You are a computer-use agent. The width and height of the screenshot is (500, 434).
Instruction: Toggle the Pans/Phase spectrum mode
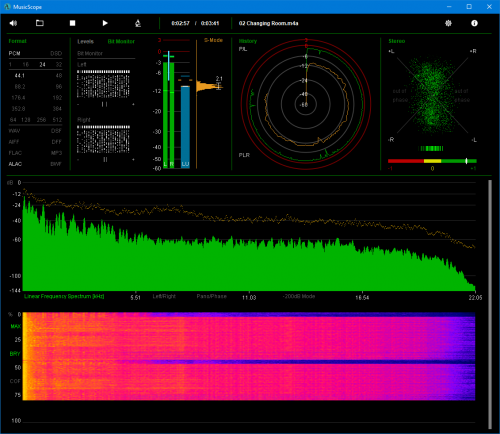pos(211,296)
